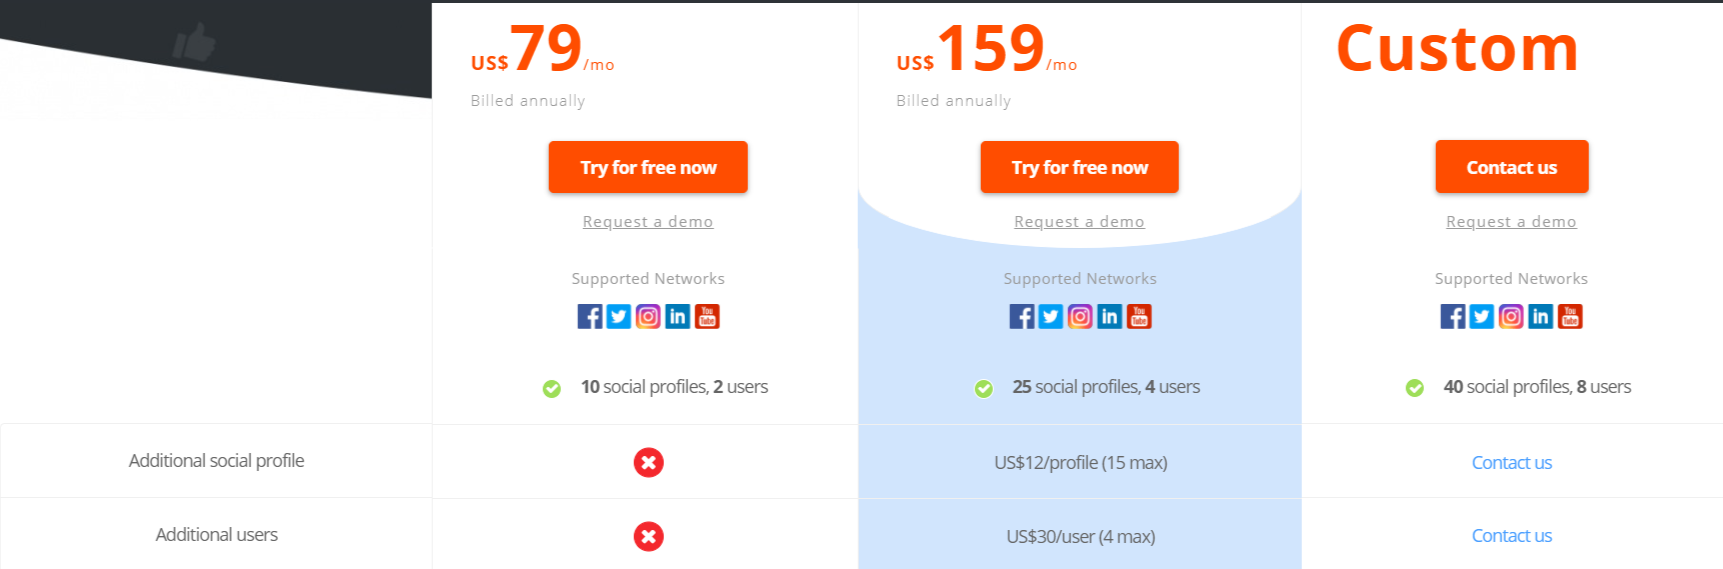Click the red X for Additional social profile
Image resolution: width=1723 pixels, height=569 pixels.
tap(648, 462)
